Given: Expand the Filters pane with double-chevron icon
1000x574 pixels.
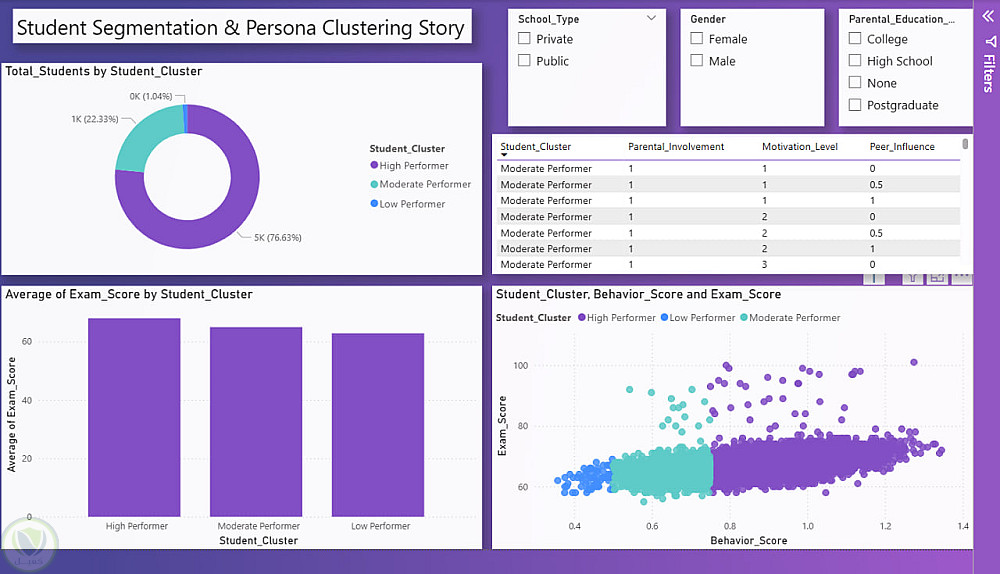Looking at the screenshot, I should coord(988,16).
